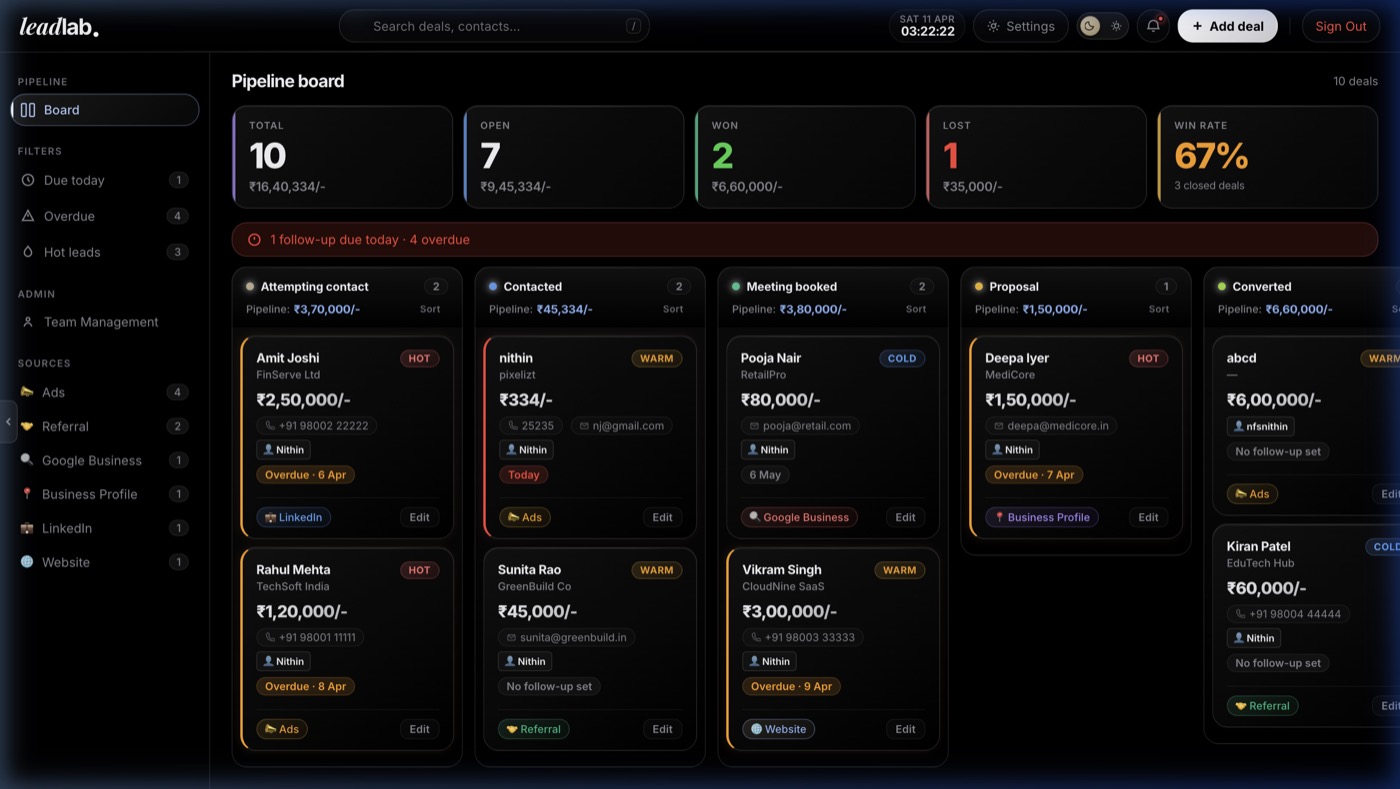The width and height of the screenshot is (1400, 789).
Task: Select the Due today filter
Action: click(x=74, y=180)
